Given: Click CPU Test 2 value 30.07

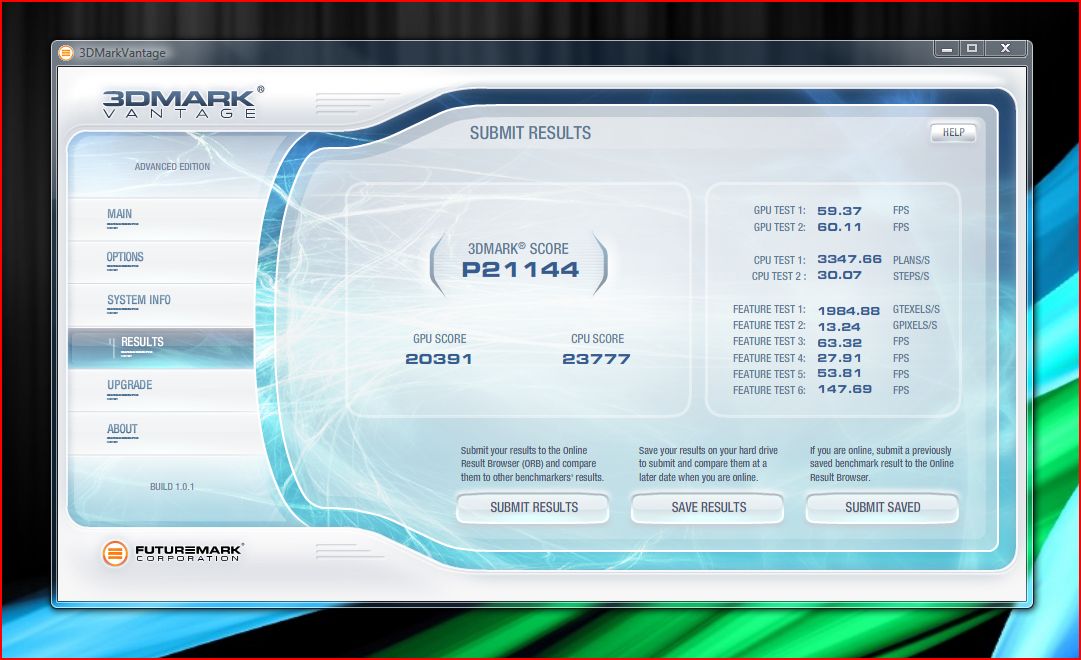Looking at the screenshot, I should pyautogui.click(x=839, y=275).
